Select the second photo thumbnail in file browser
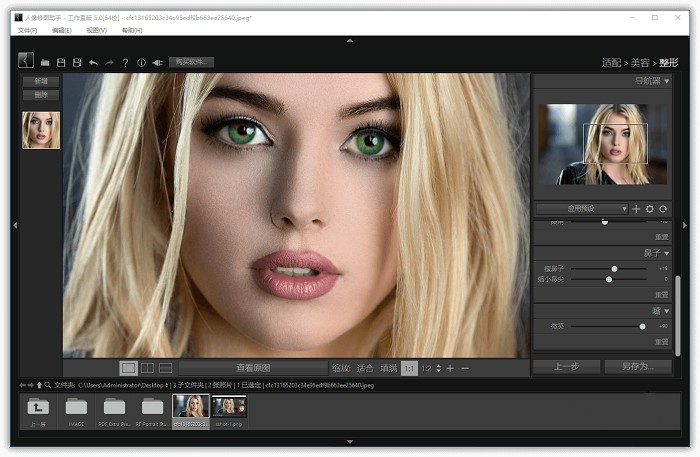Viewport: 700px width, 457px height. coord(228,407)
